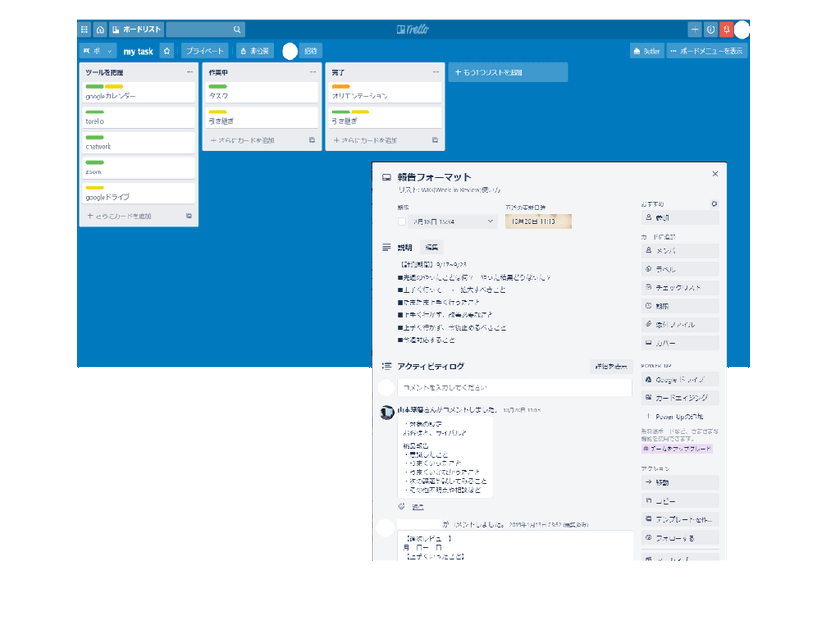Click the apps grid icon
Screen dimensions: 840x630
pyautogui.click(x=85, y=29)
